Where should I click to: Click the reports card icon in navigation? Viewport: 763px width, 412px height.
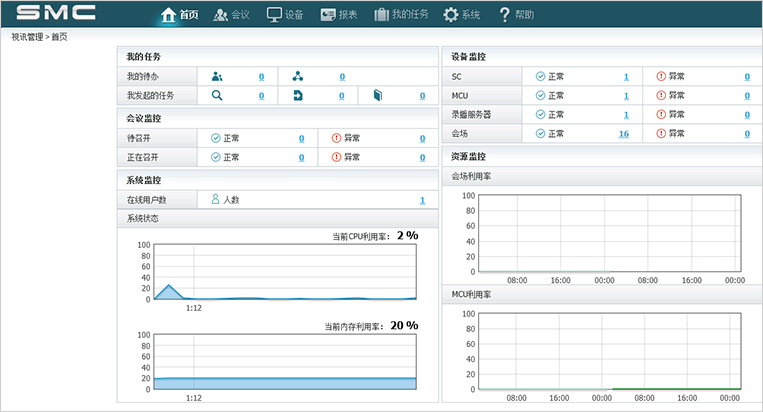coord(328,15)
